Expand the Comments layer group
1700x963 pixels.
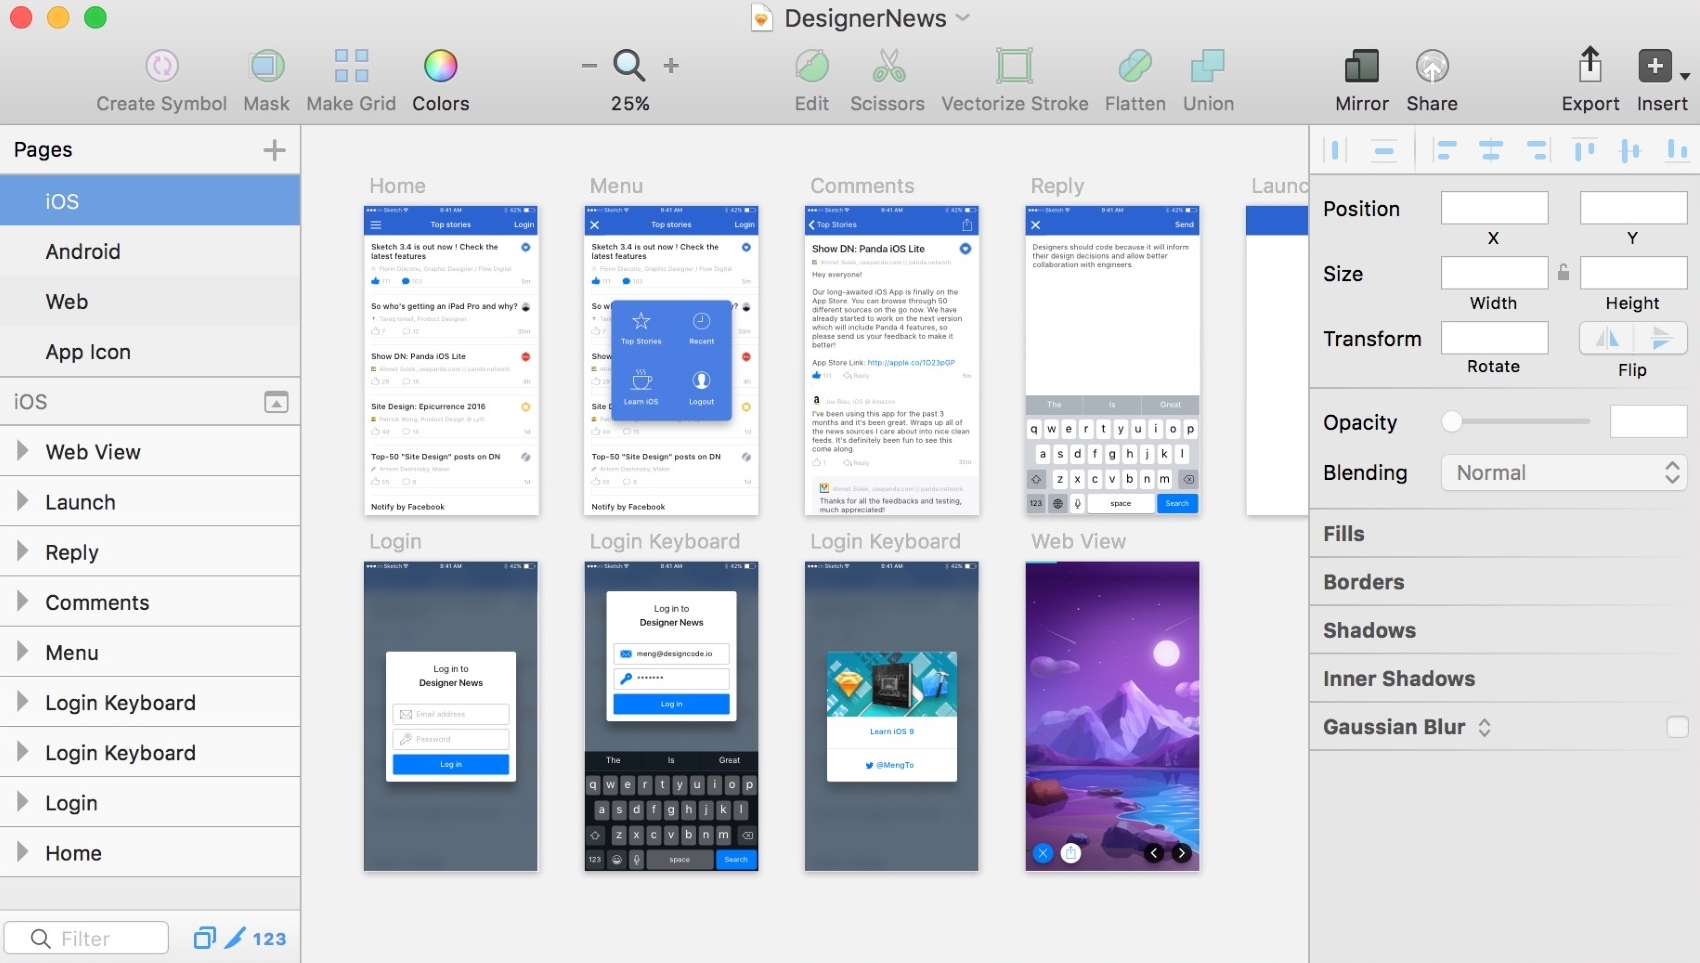point(22,602)
